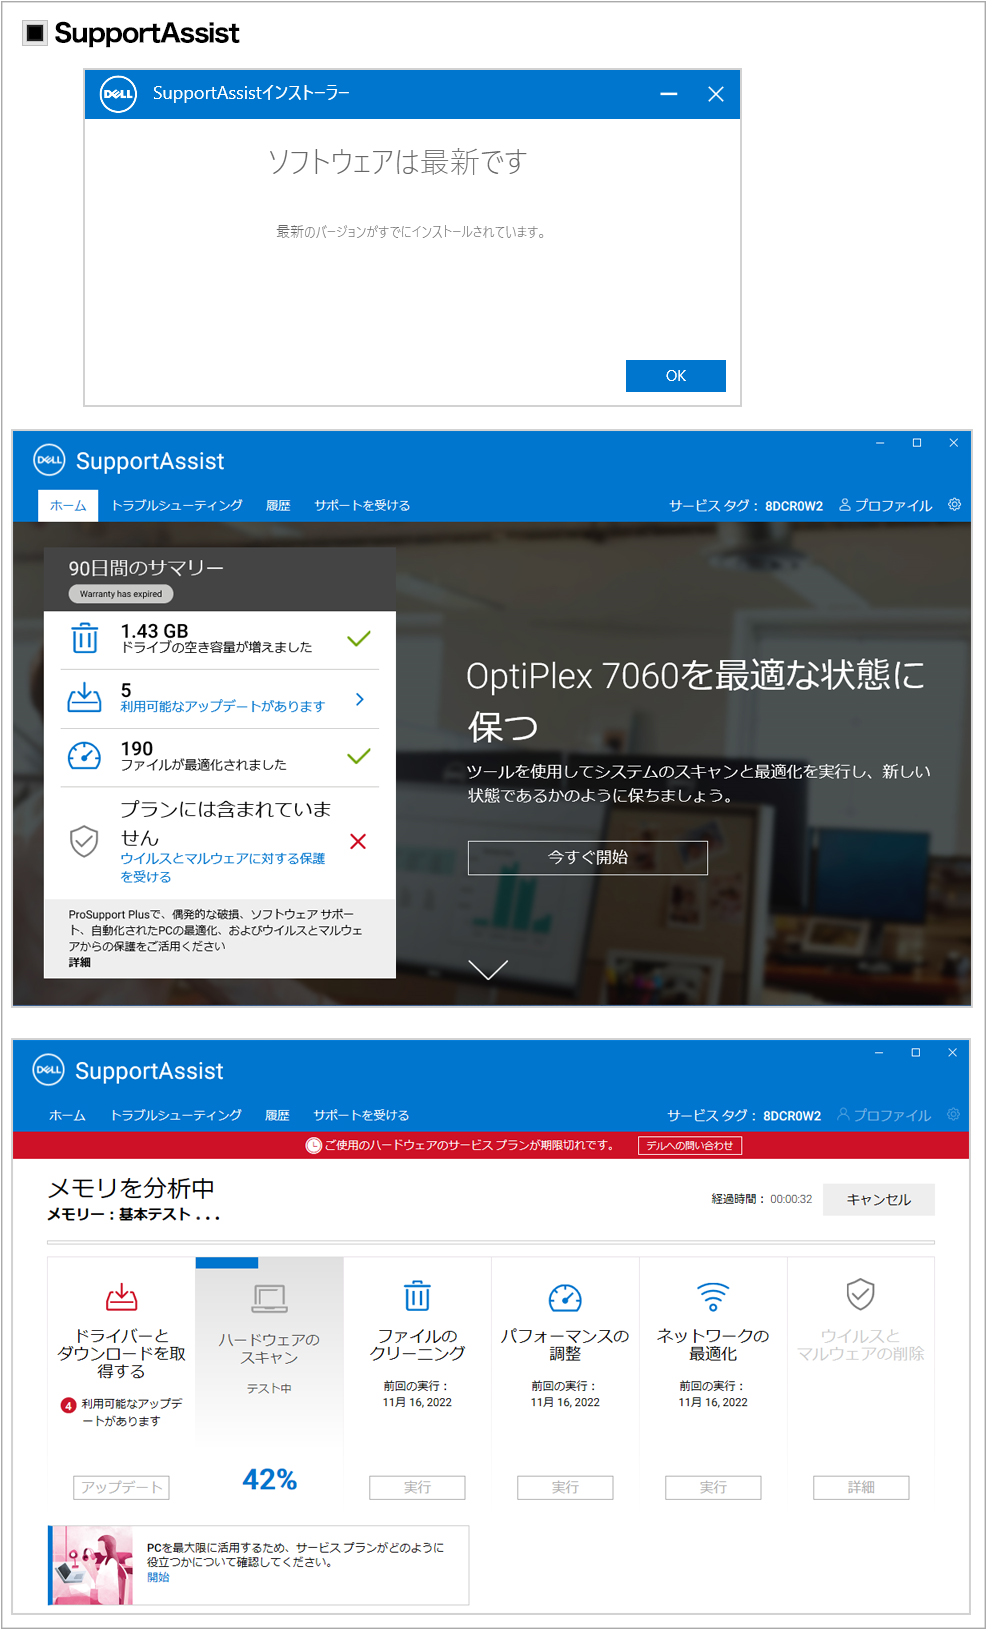Select the ホーム tab in the 90日間のサマリー window
Screen dimensions: 997x1631
(68, 506)
